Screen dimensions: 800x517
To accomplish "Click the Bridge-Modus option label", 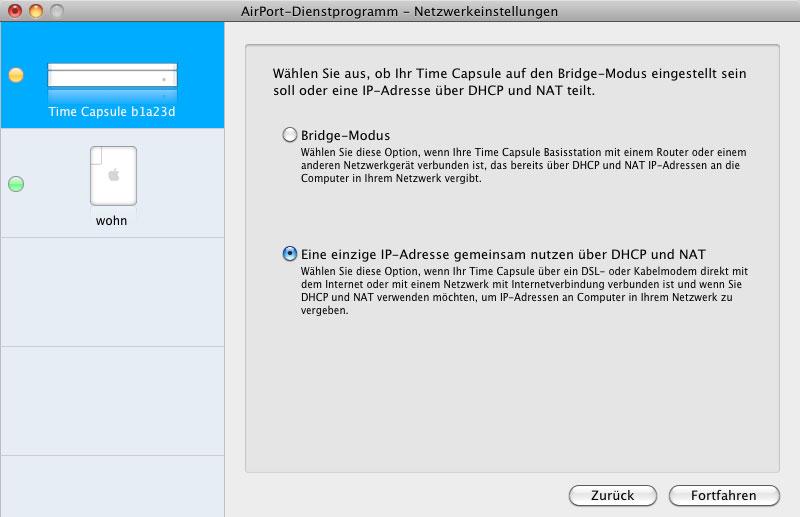I will (345, 135).
